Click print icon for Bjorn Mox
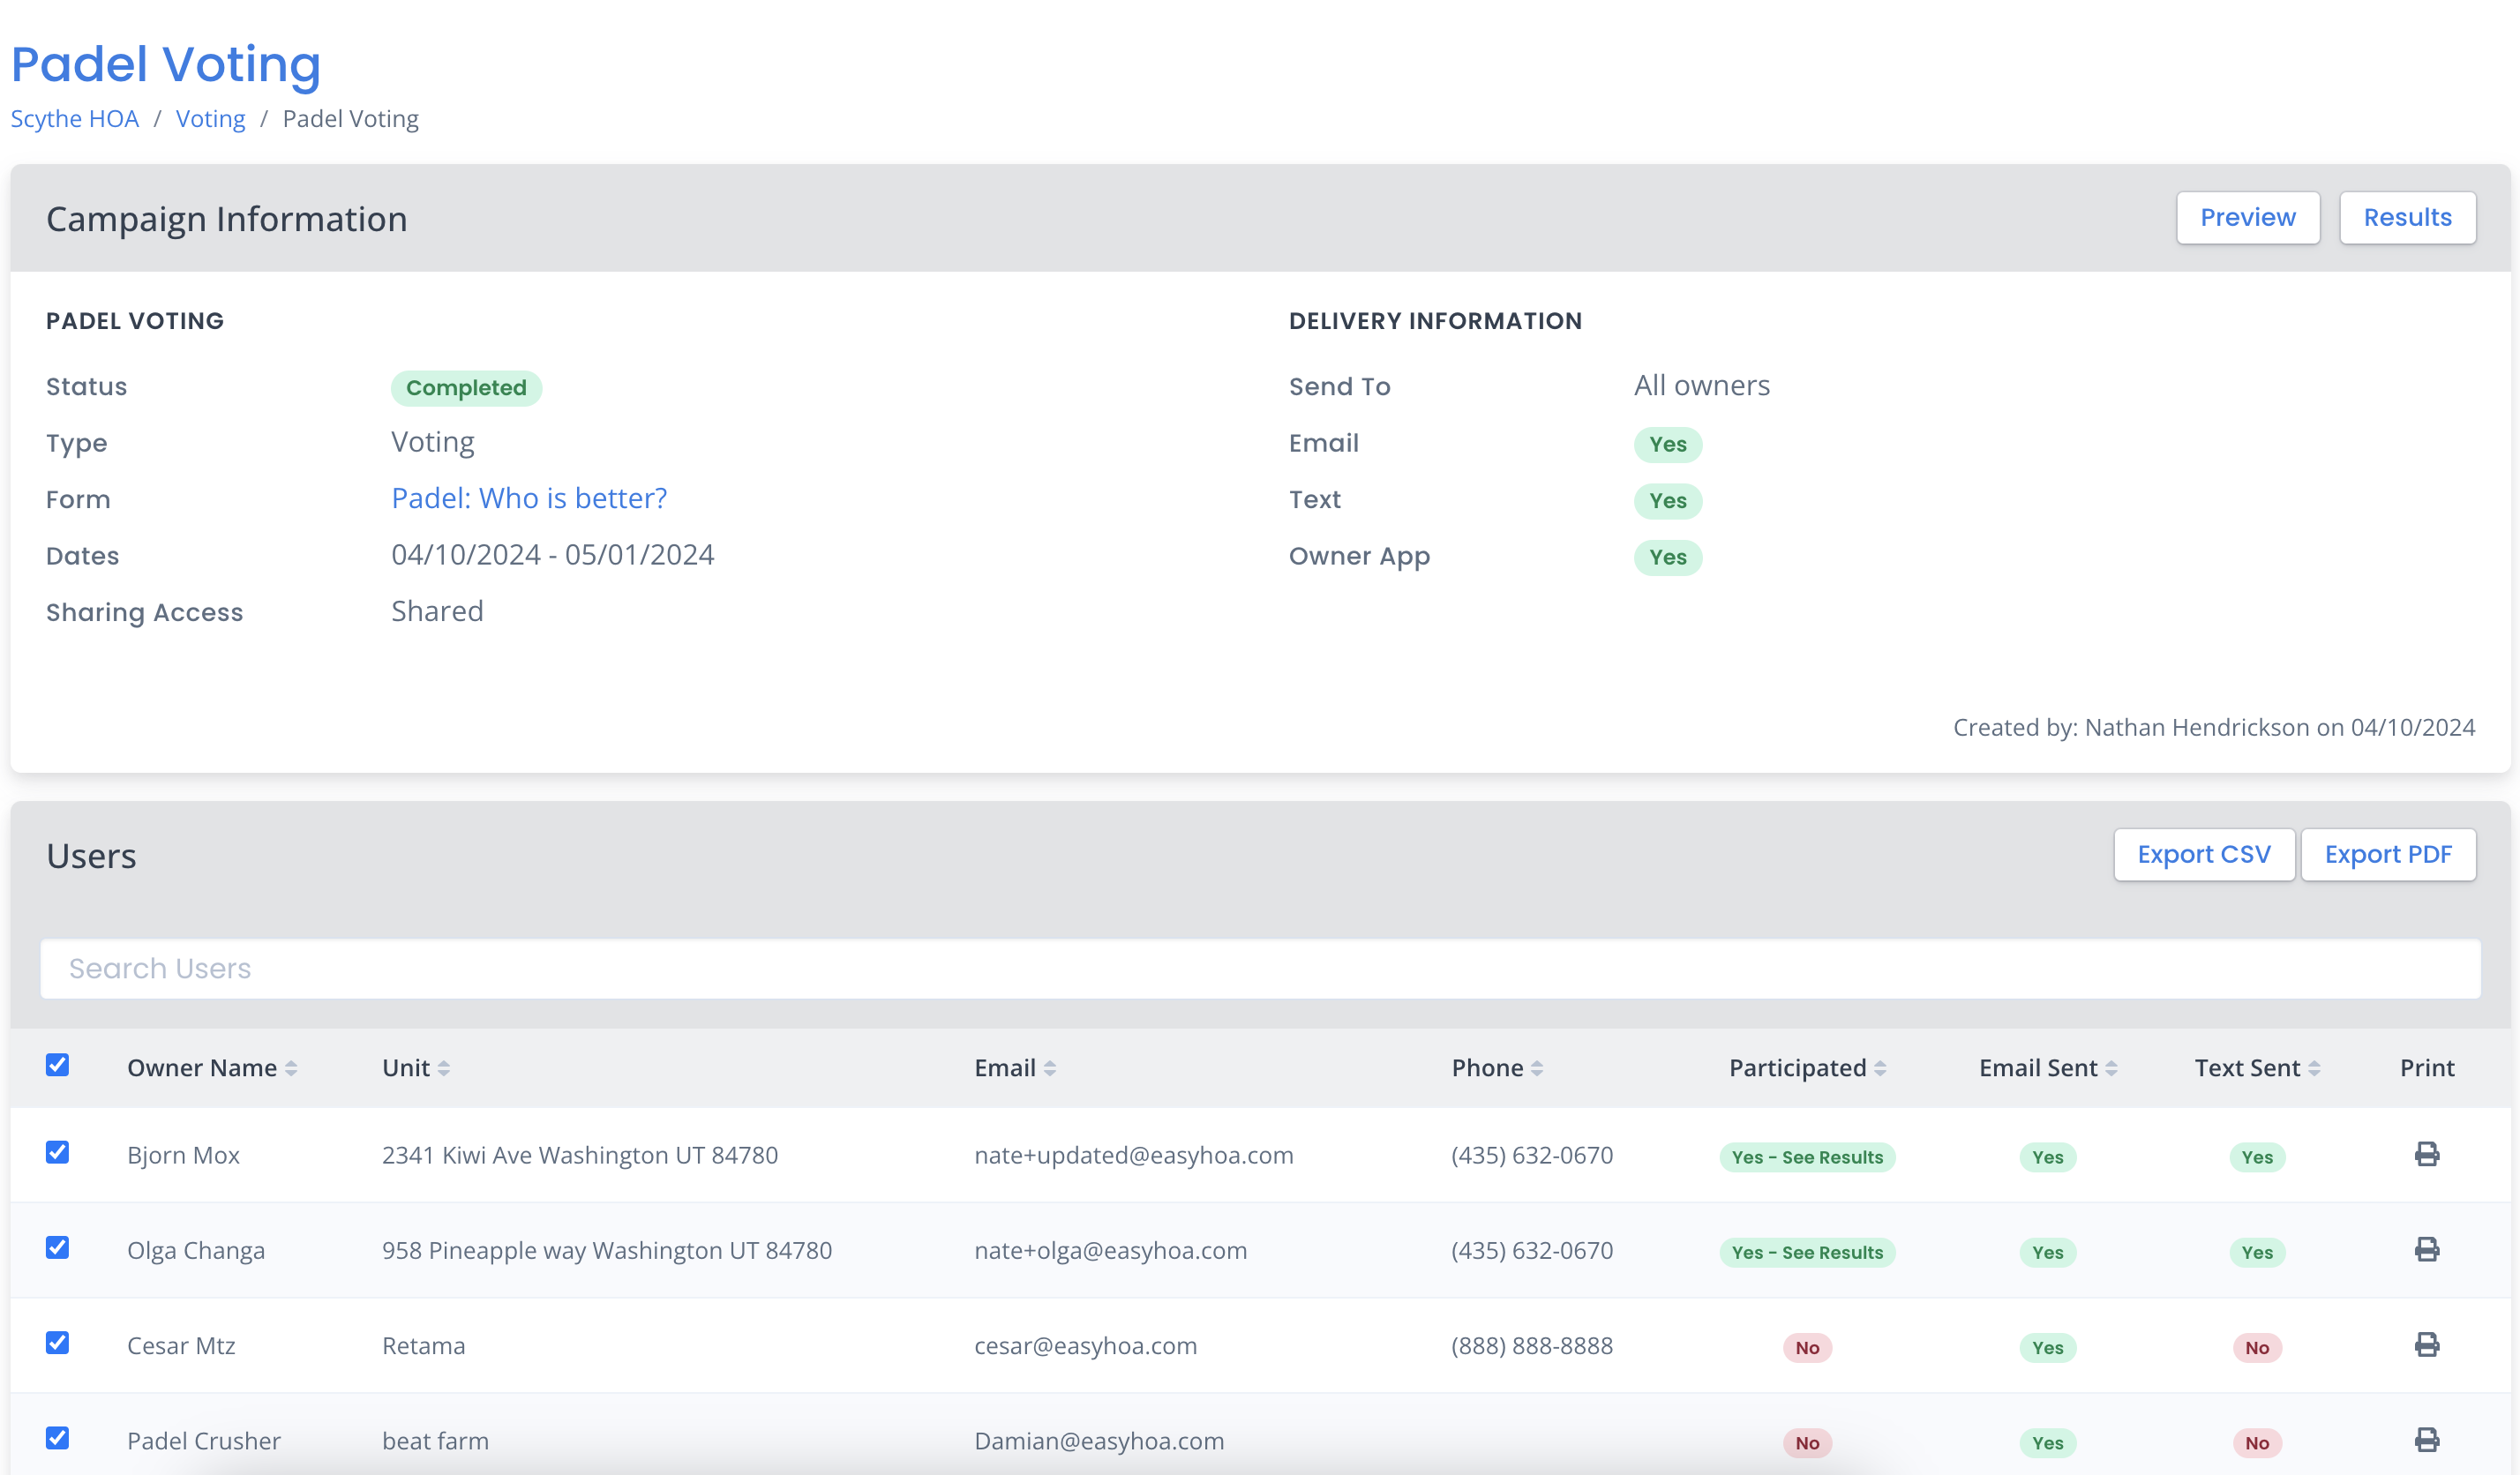2520x1475 pixels. pos(2426,1154)
